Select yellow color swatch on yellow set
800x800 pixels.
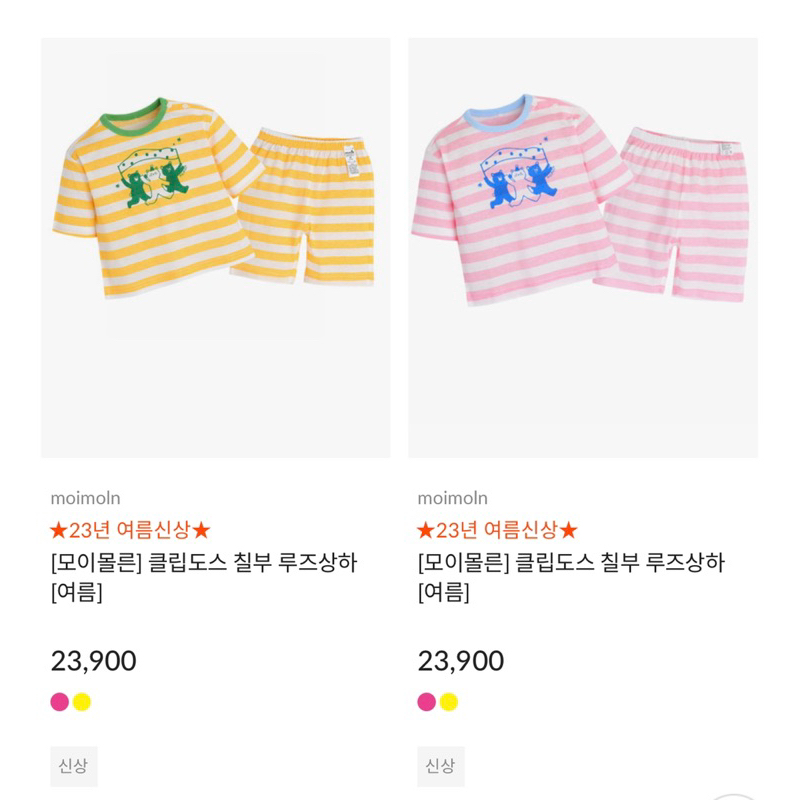pos(82,701)
